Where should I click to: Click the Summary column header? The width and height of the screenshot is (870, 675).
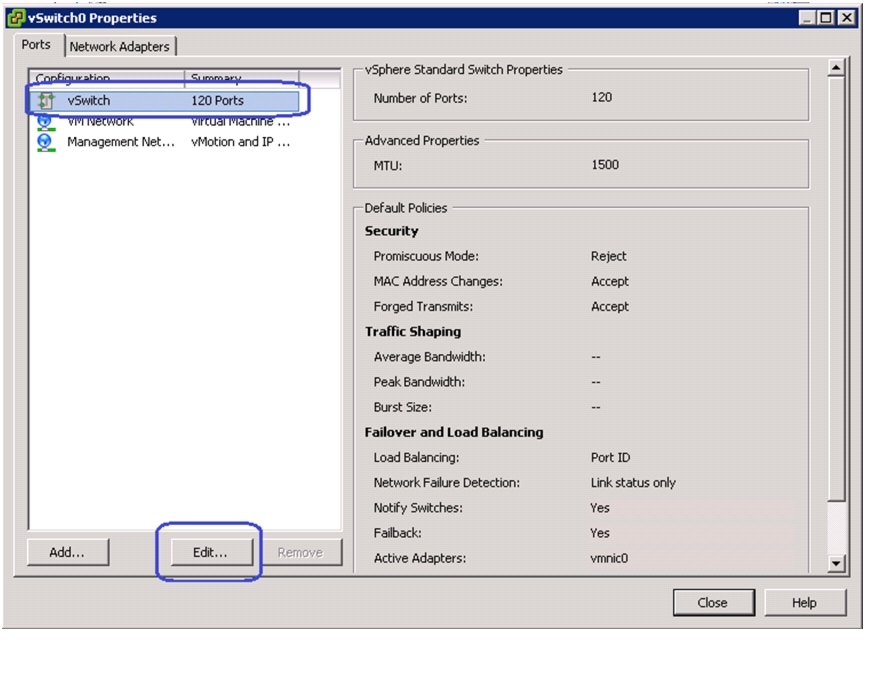(242, 78)
